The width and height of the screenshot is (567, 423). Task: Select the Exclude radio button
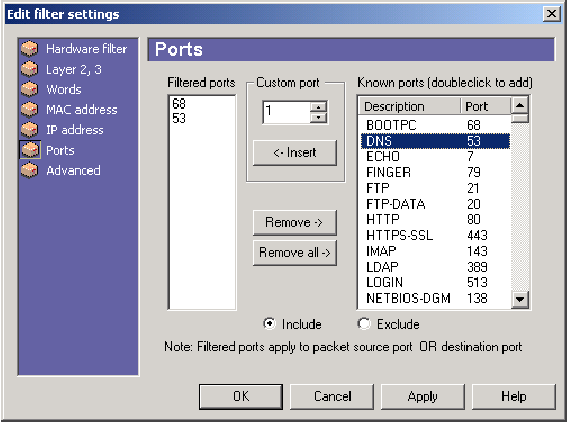364,324
